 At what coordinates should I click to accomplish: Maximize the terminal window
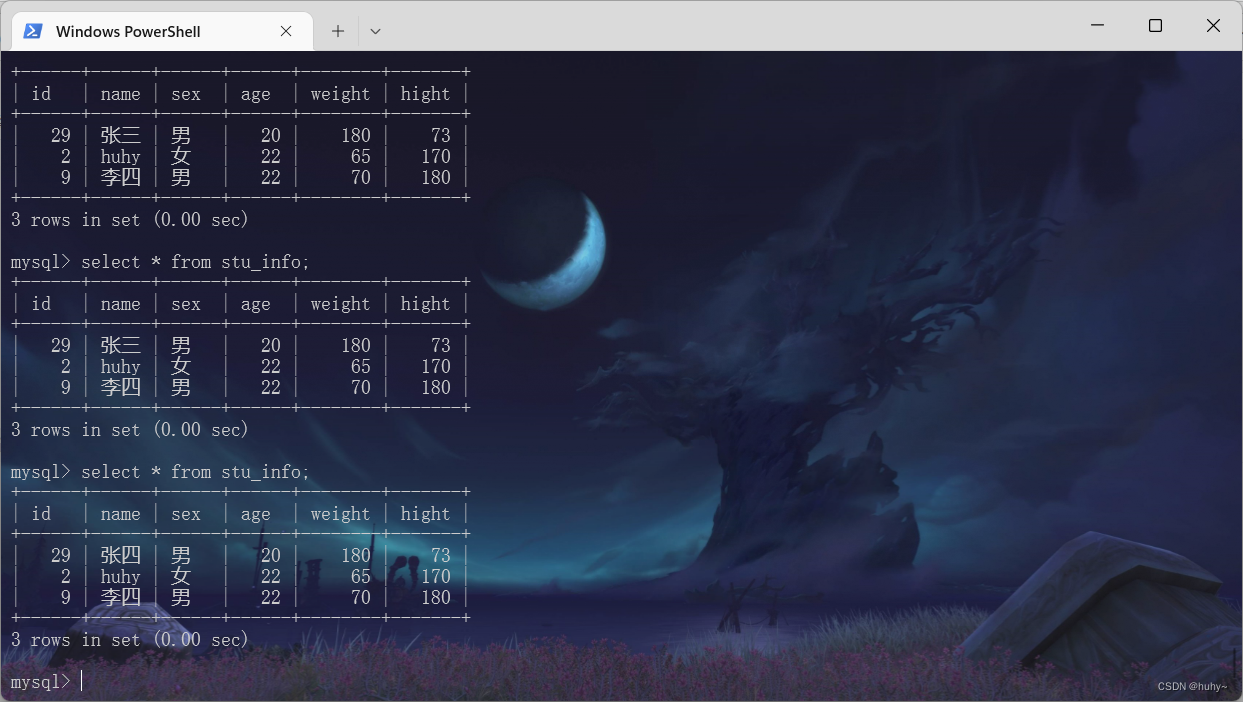pos(1155,26)
